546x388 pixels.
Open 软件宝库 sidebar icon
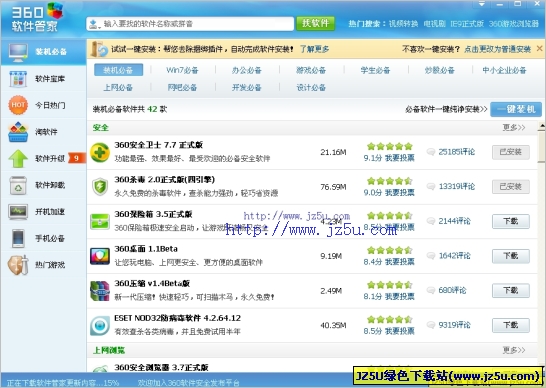[18, 79]
